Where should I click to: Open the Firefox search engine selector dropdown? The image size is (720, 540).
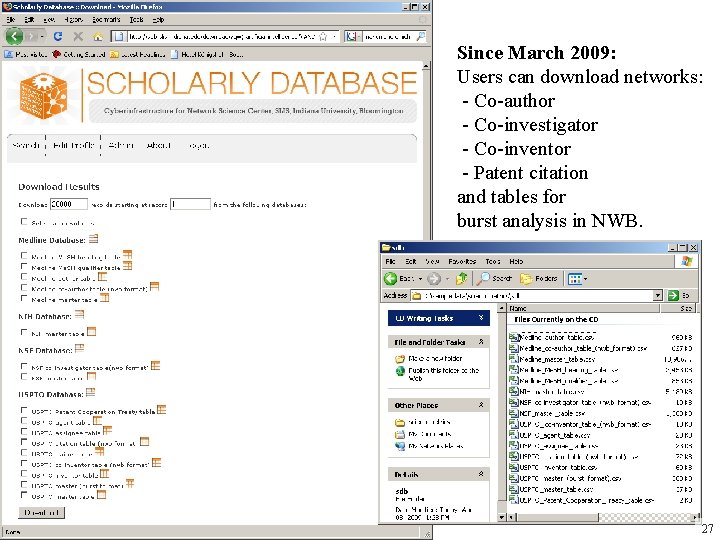click(351, 36)
